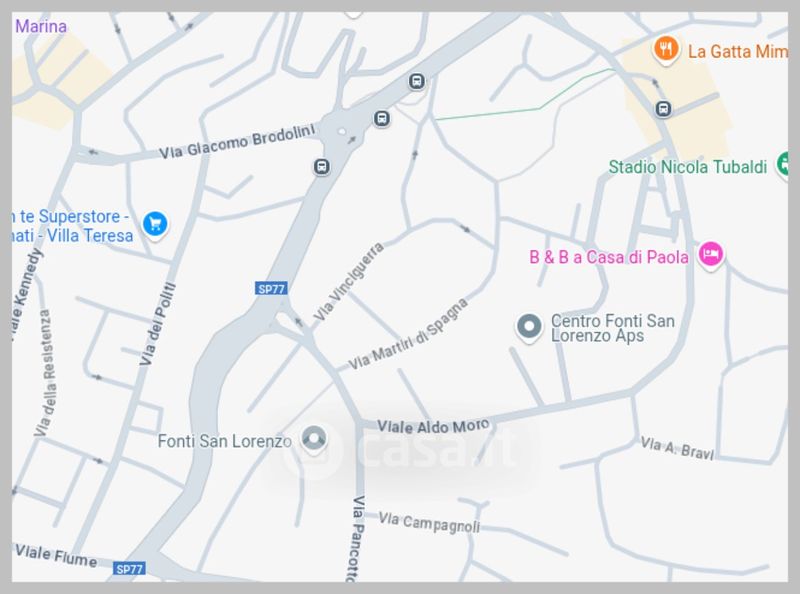Click the bus stop icon below Via Giacomo Brodolini

click(321, 167)
